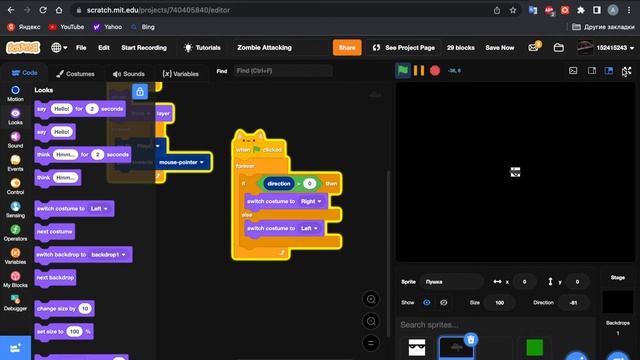Screen dimensions: 640x360
Task: Click the sprite x position field
Action: click(x=524, y=282)
